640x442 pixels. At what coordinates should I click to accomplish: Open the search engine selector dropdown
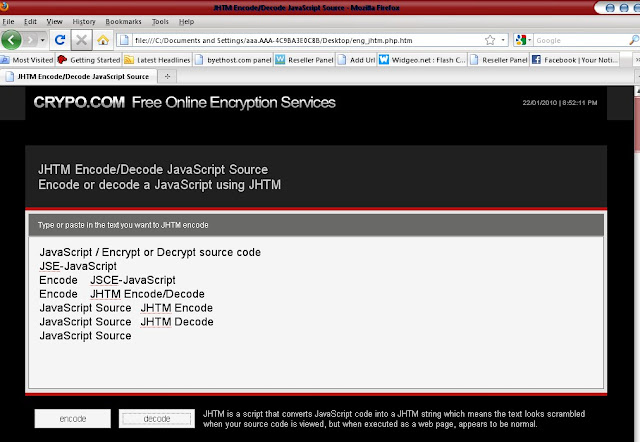click(523, 40)
